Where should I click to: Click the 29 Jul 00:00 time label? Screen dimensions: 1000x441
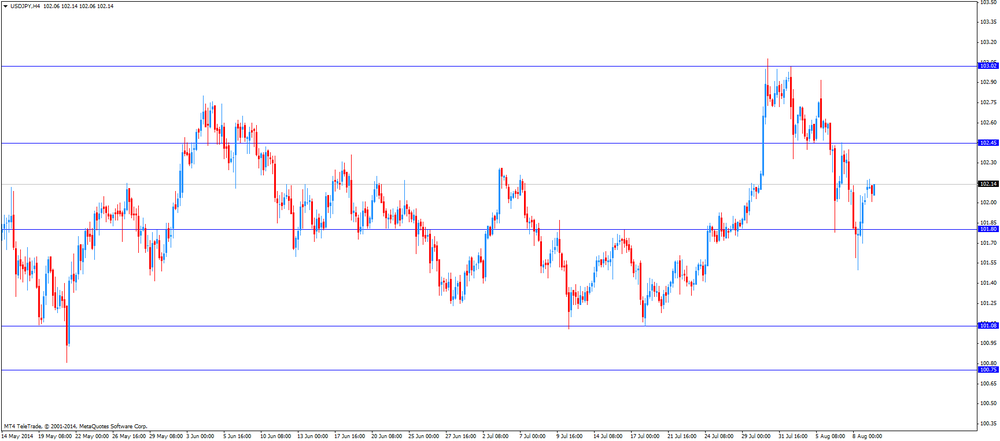tap(757, 437)
